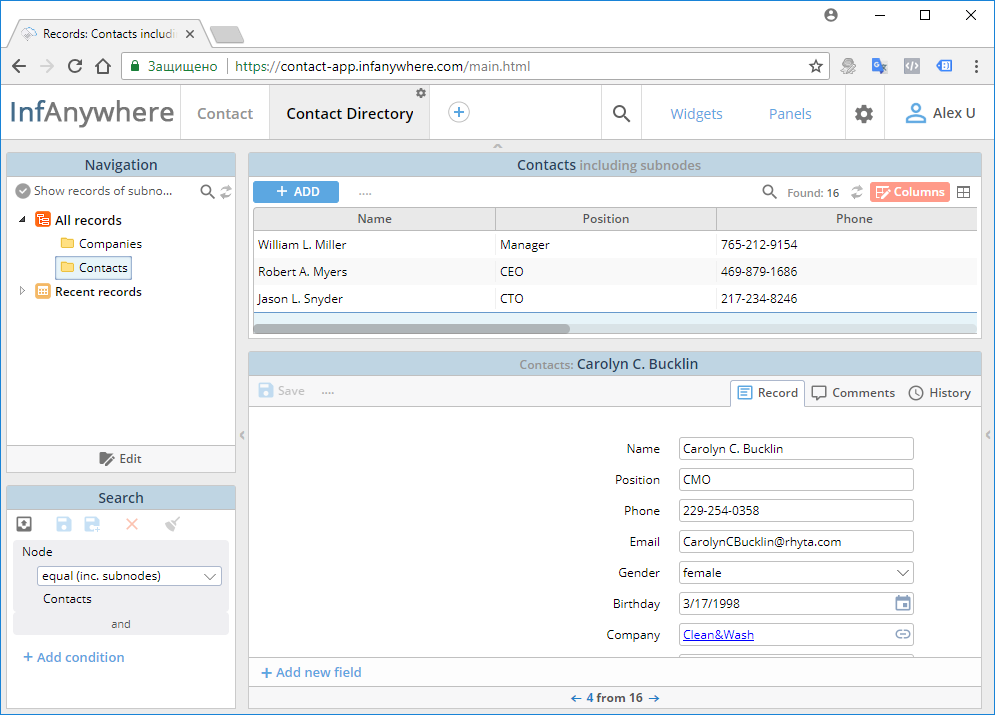Click the Email input field
Image resolution: width=995 pixels, height=715 pixels.
click(796, 542)
